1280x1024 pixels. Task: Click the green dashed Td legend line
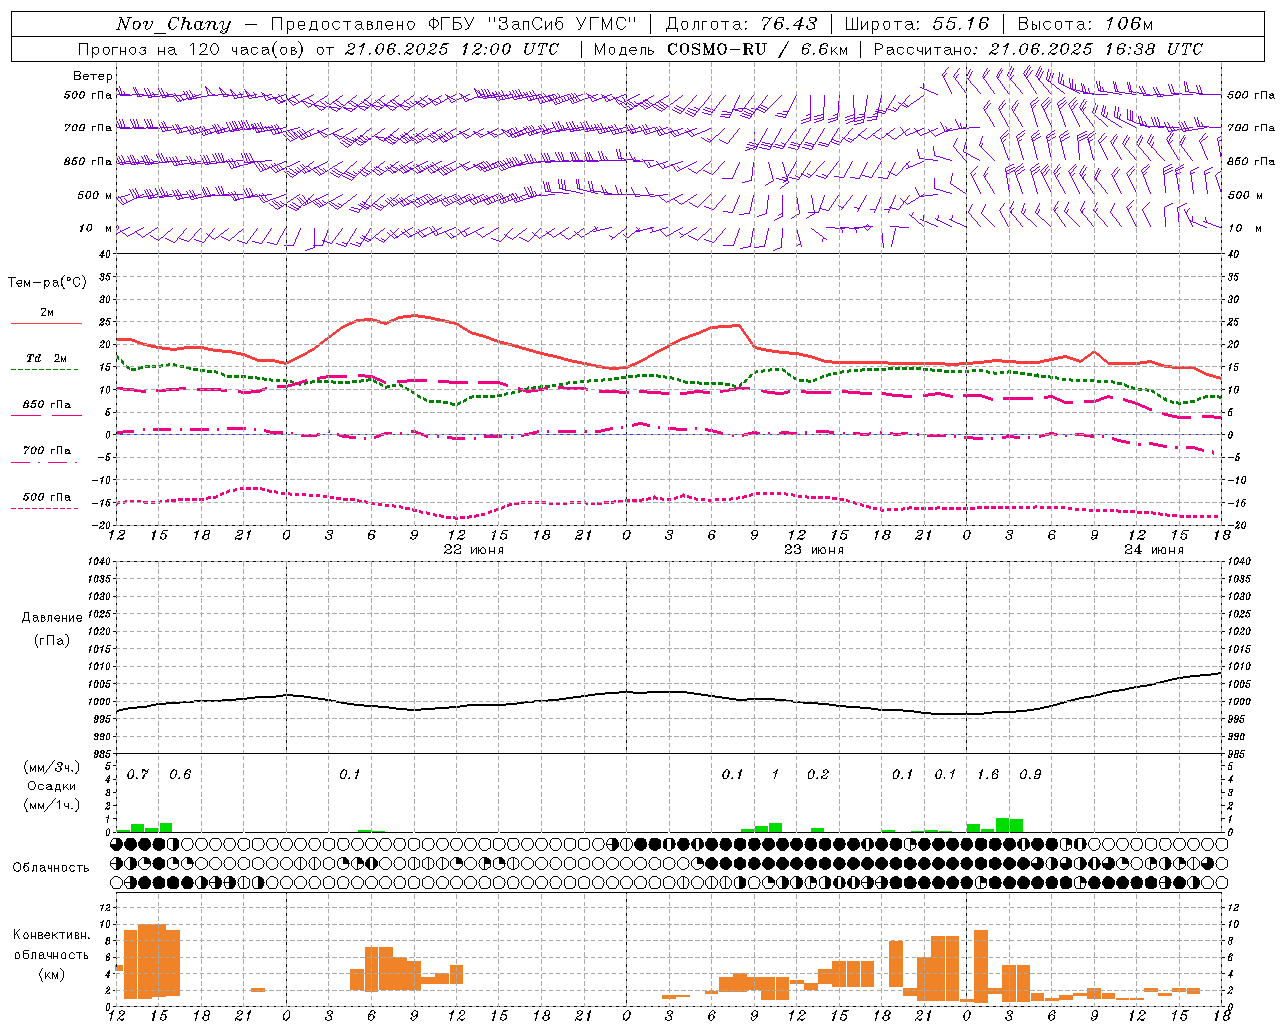[x=45, y=369]
